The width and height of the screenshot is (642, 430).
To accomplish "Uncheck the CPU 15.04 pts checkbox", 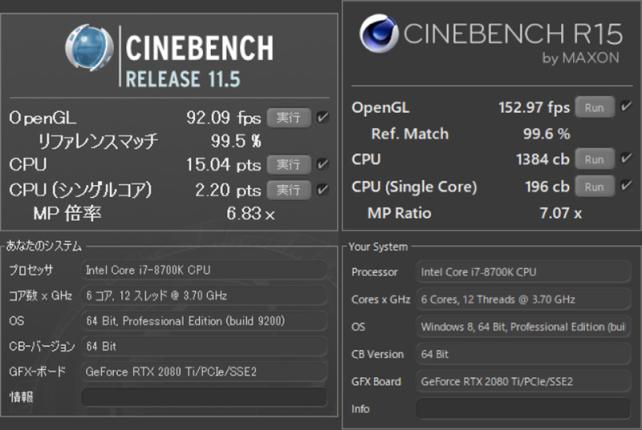I will [x=322, y=164].
